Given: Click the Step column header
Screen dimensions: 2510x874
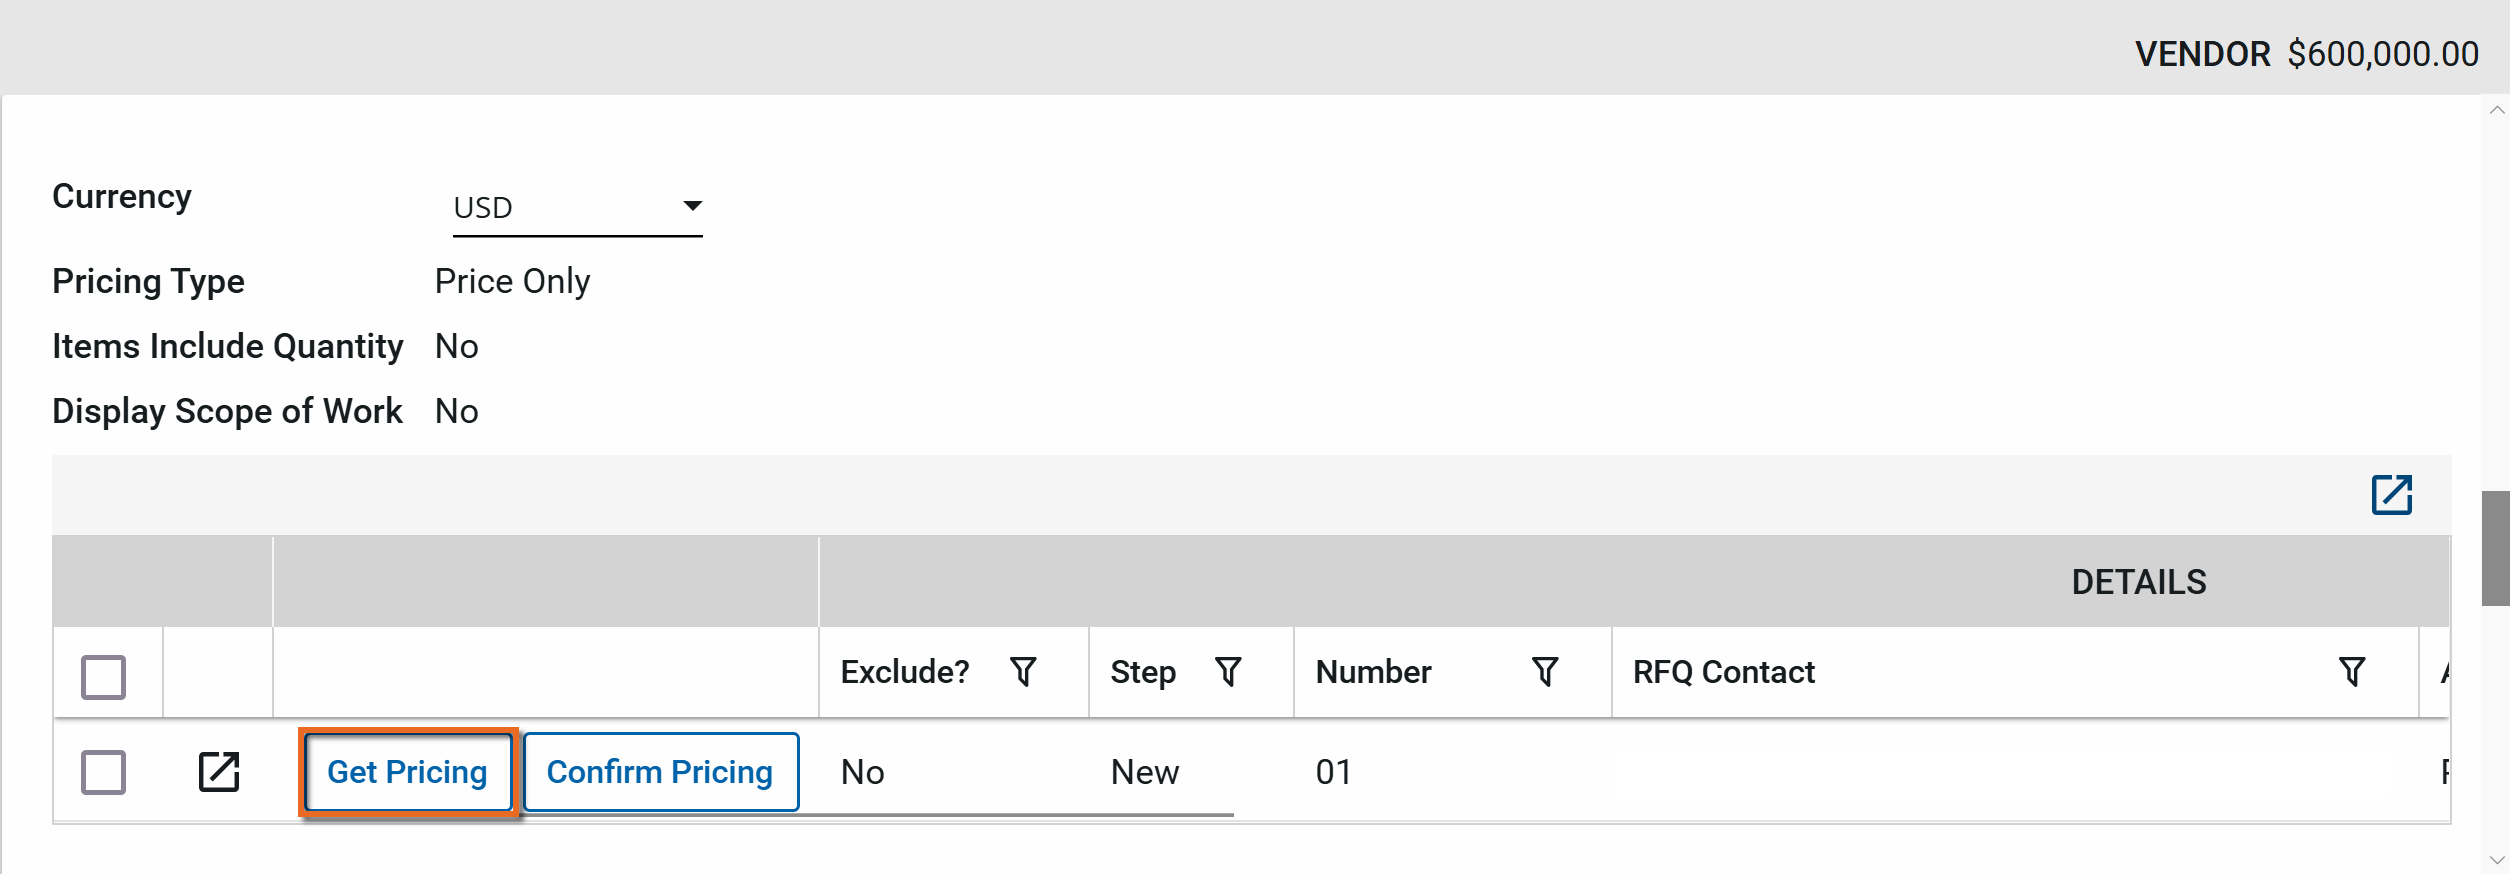Looking at the screenshot, I should pyautogui.click(x=1143, y=672).
